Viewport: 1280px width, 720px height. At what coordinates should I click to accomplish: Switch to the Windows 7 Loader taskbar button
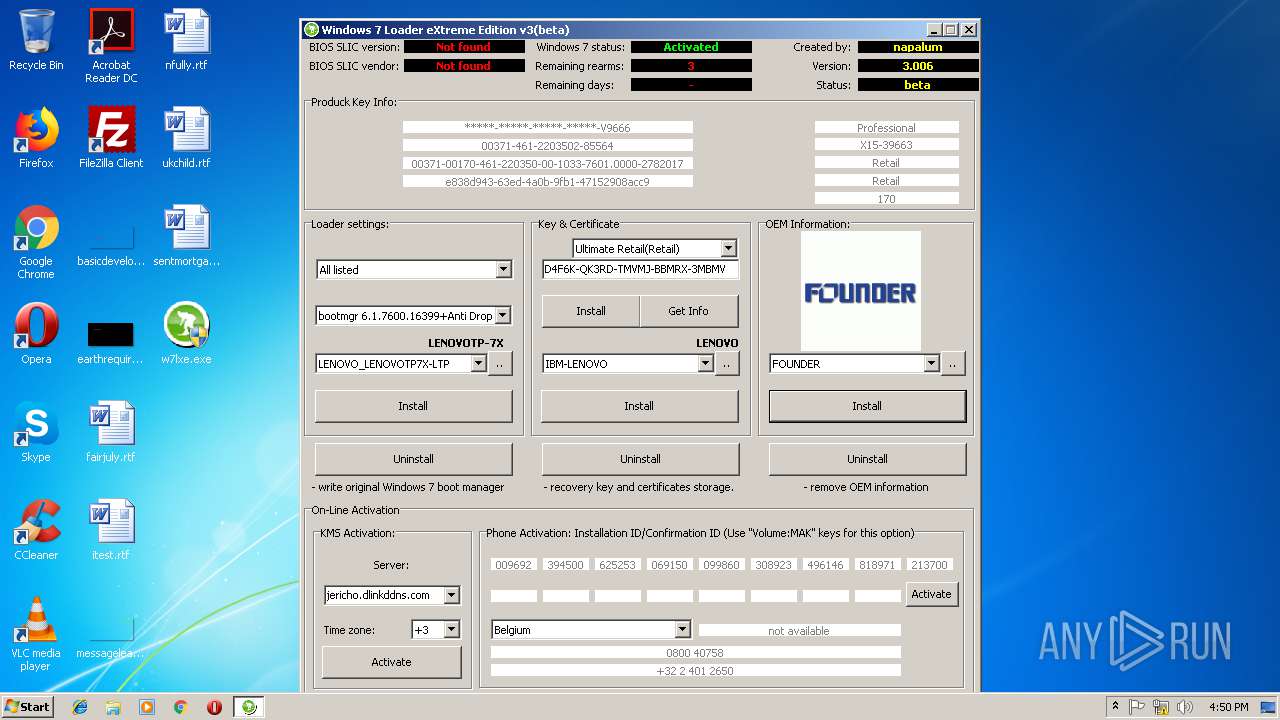click(249, 707)
